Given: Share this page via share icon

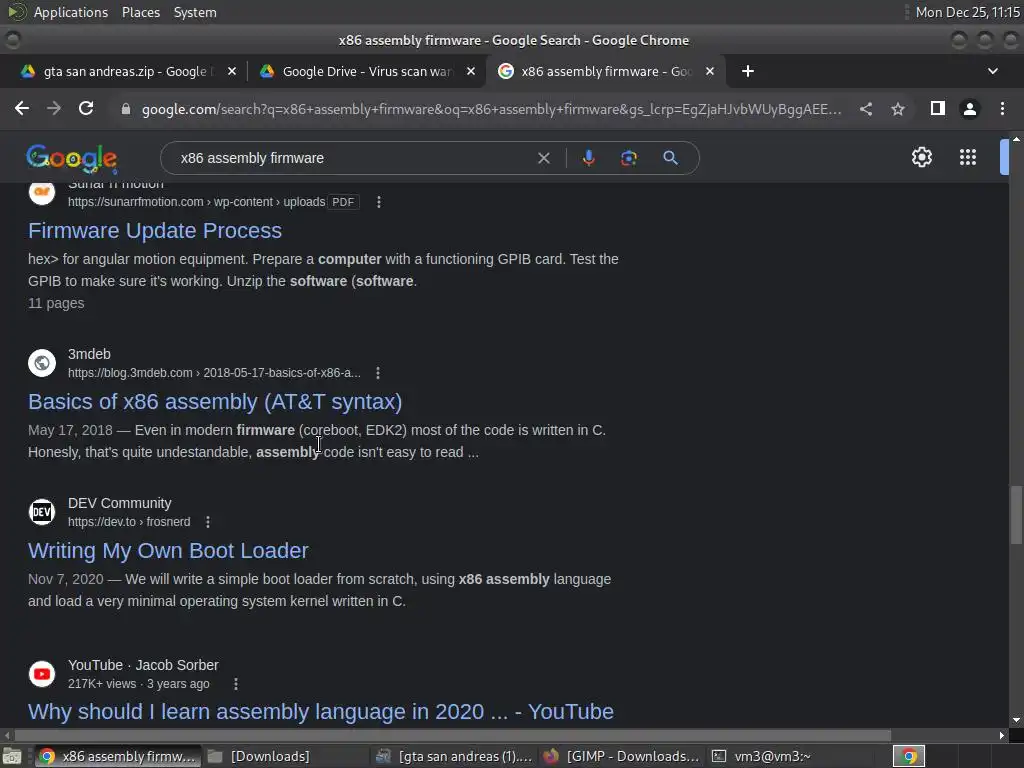Looking at the screenshot, I should [866, 109].
